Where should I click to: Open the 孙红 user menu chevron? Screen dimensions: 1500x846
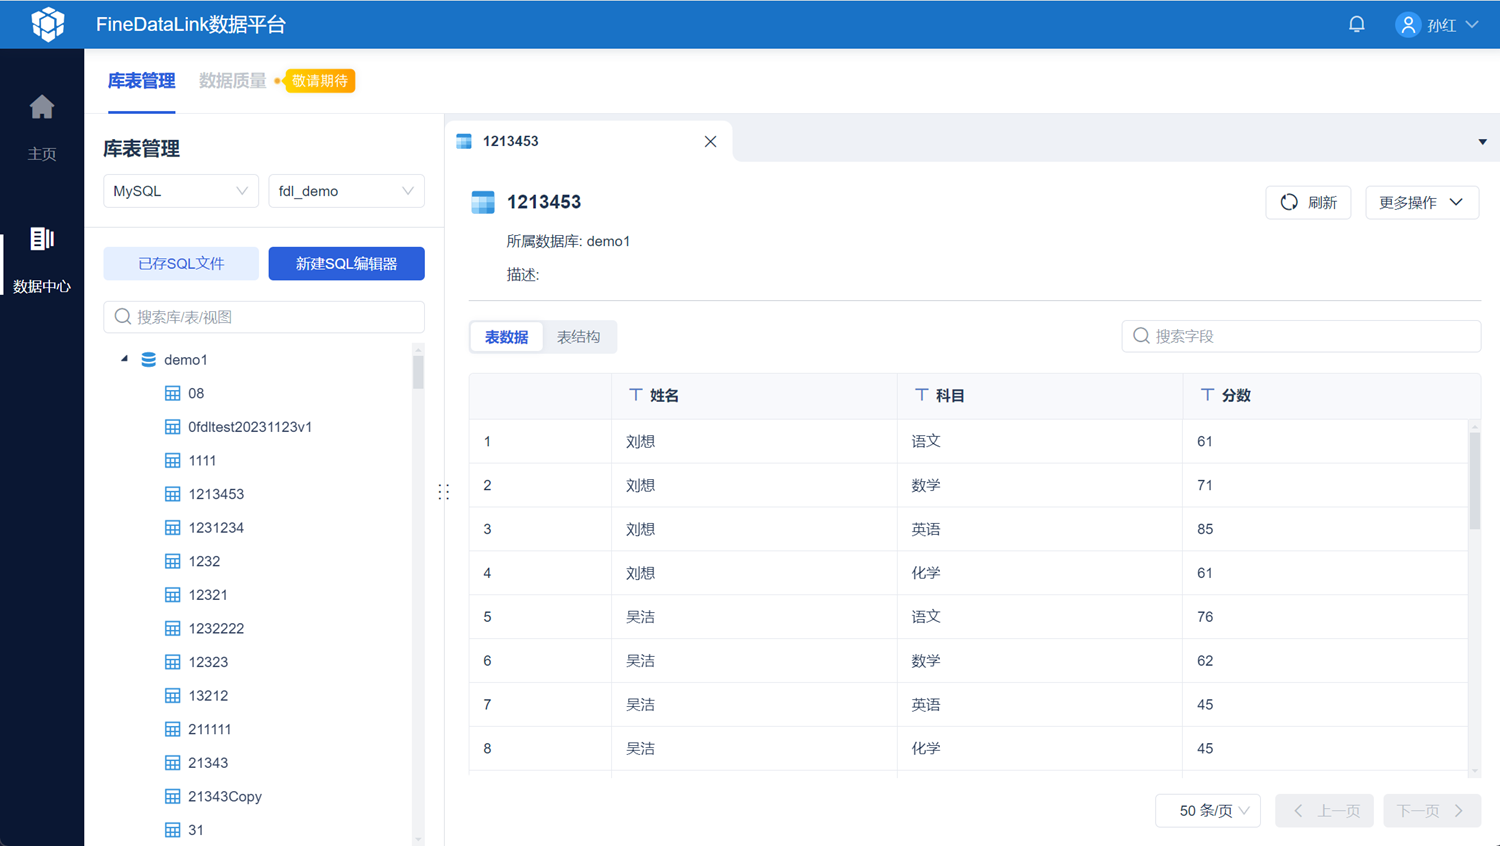tap(1472, 25)
